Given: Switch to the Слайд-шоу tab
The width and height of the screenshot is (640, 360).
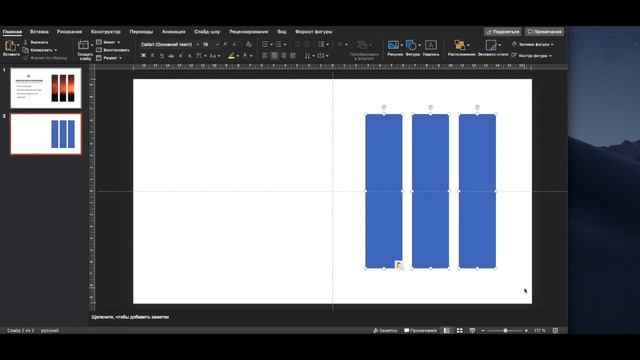Looking at the screenshot, I should [x=207, y=31].
